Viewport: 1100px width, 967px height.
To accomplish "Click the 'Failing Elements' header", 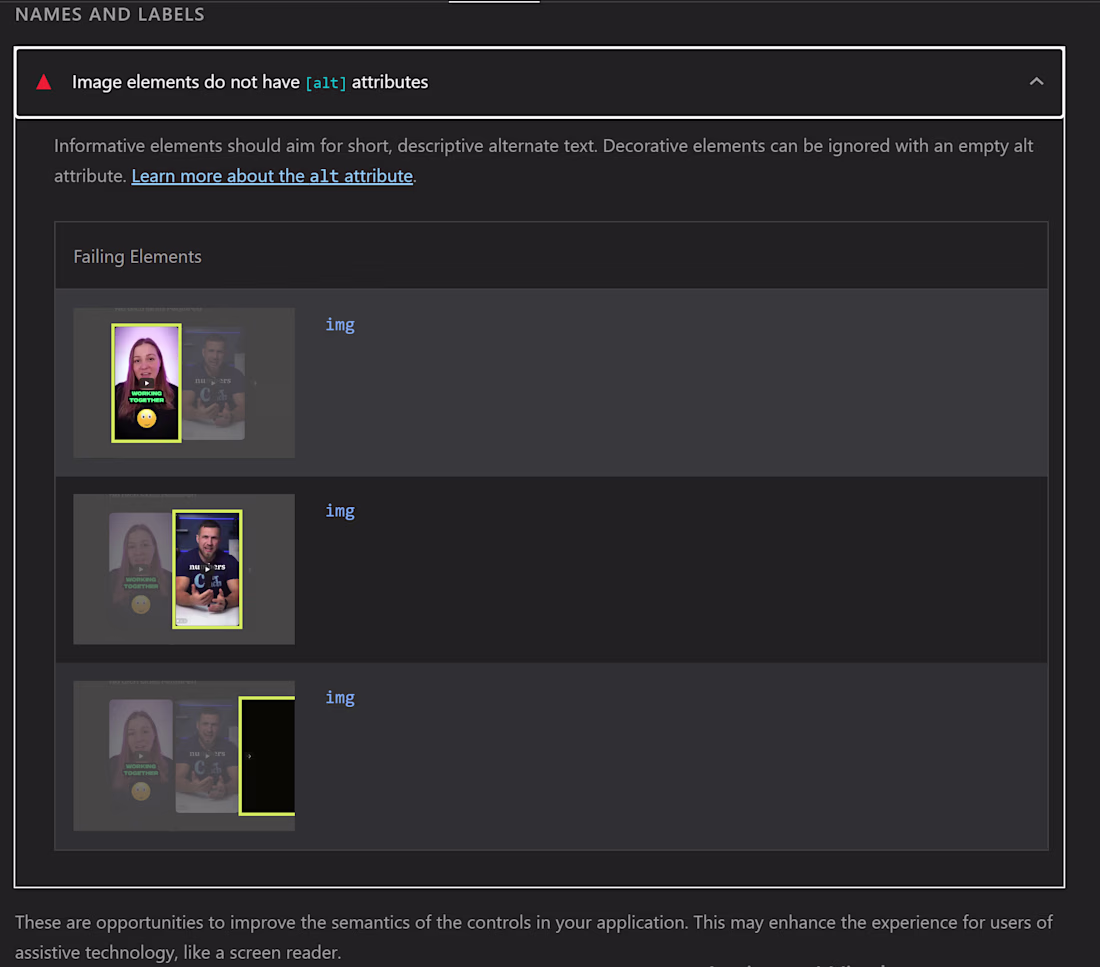I will [138, 257].
